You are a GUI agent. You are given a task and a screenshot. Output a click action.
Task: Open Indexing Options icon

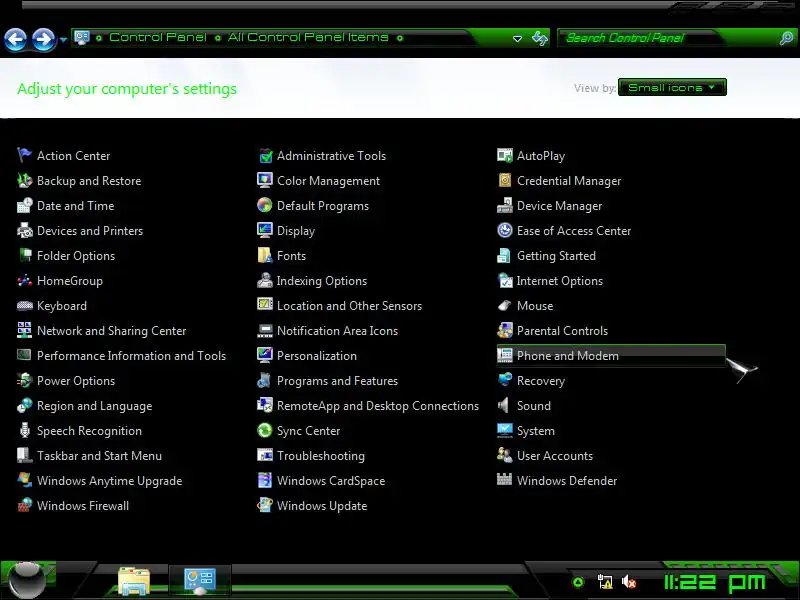(x=264, y=280)
